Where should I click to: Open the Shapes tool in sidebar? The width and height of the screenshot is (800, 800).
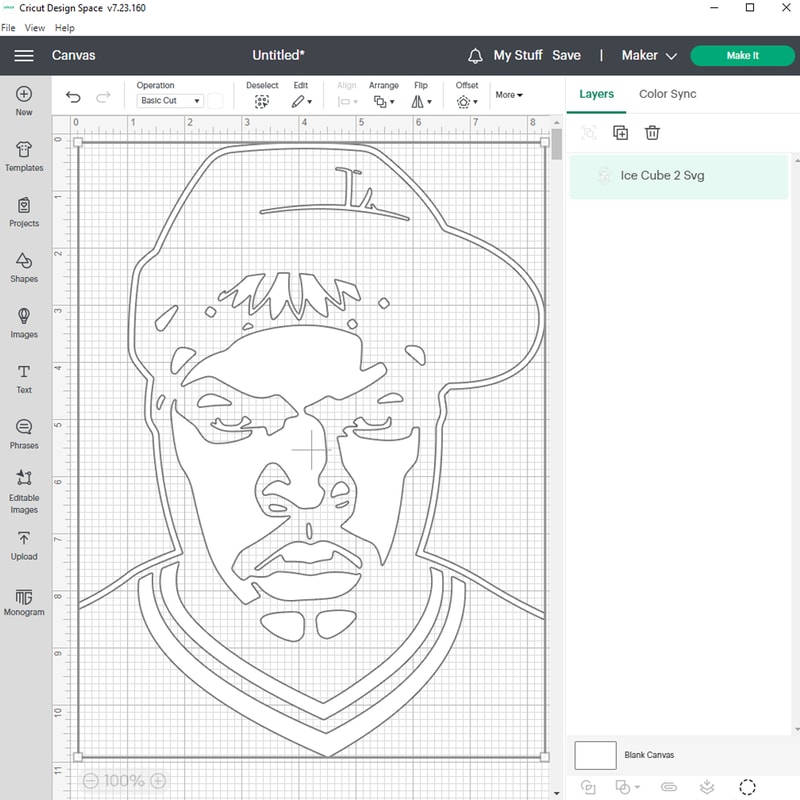point(24,266)
